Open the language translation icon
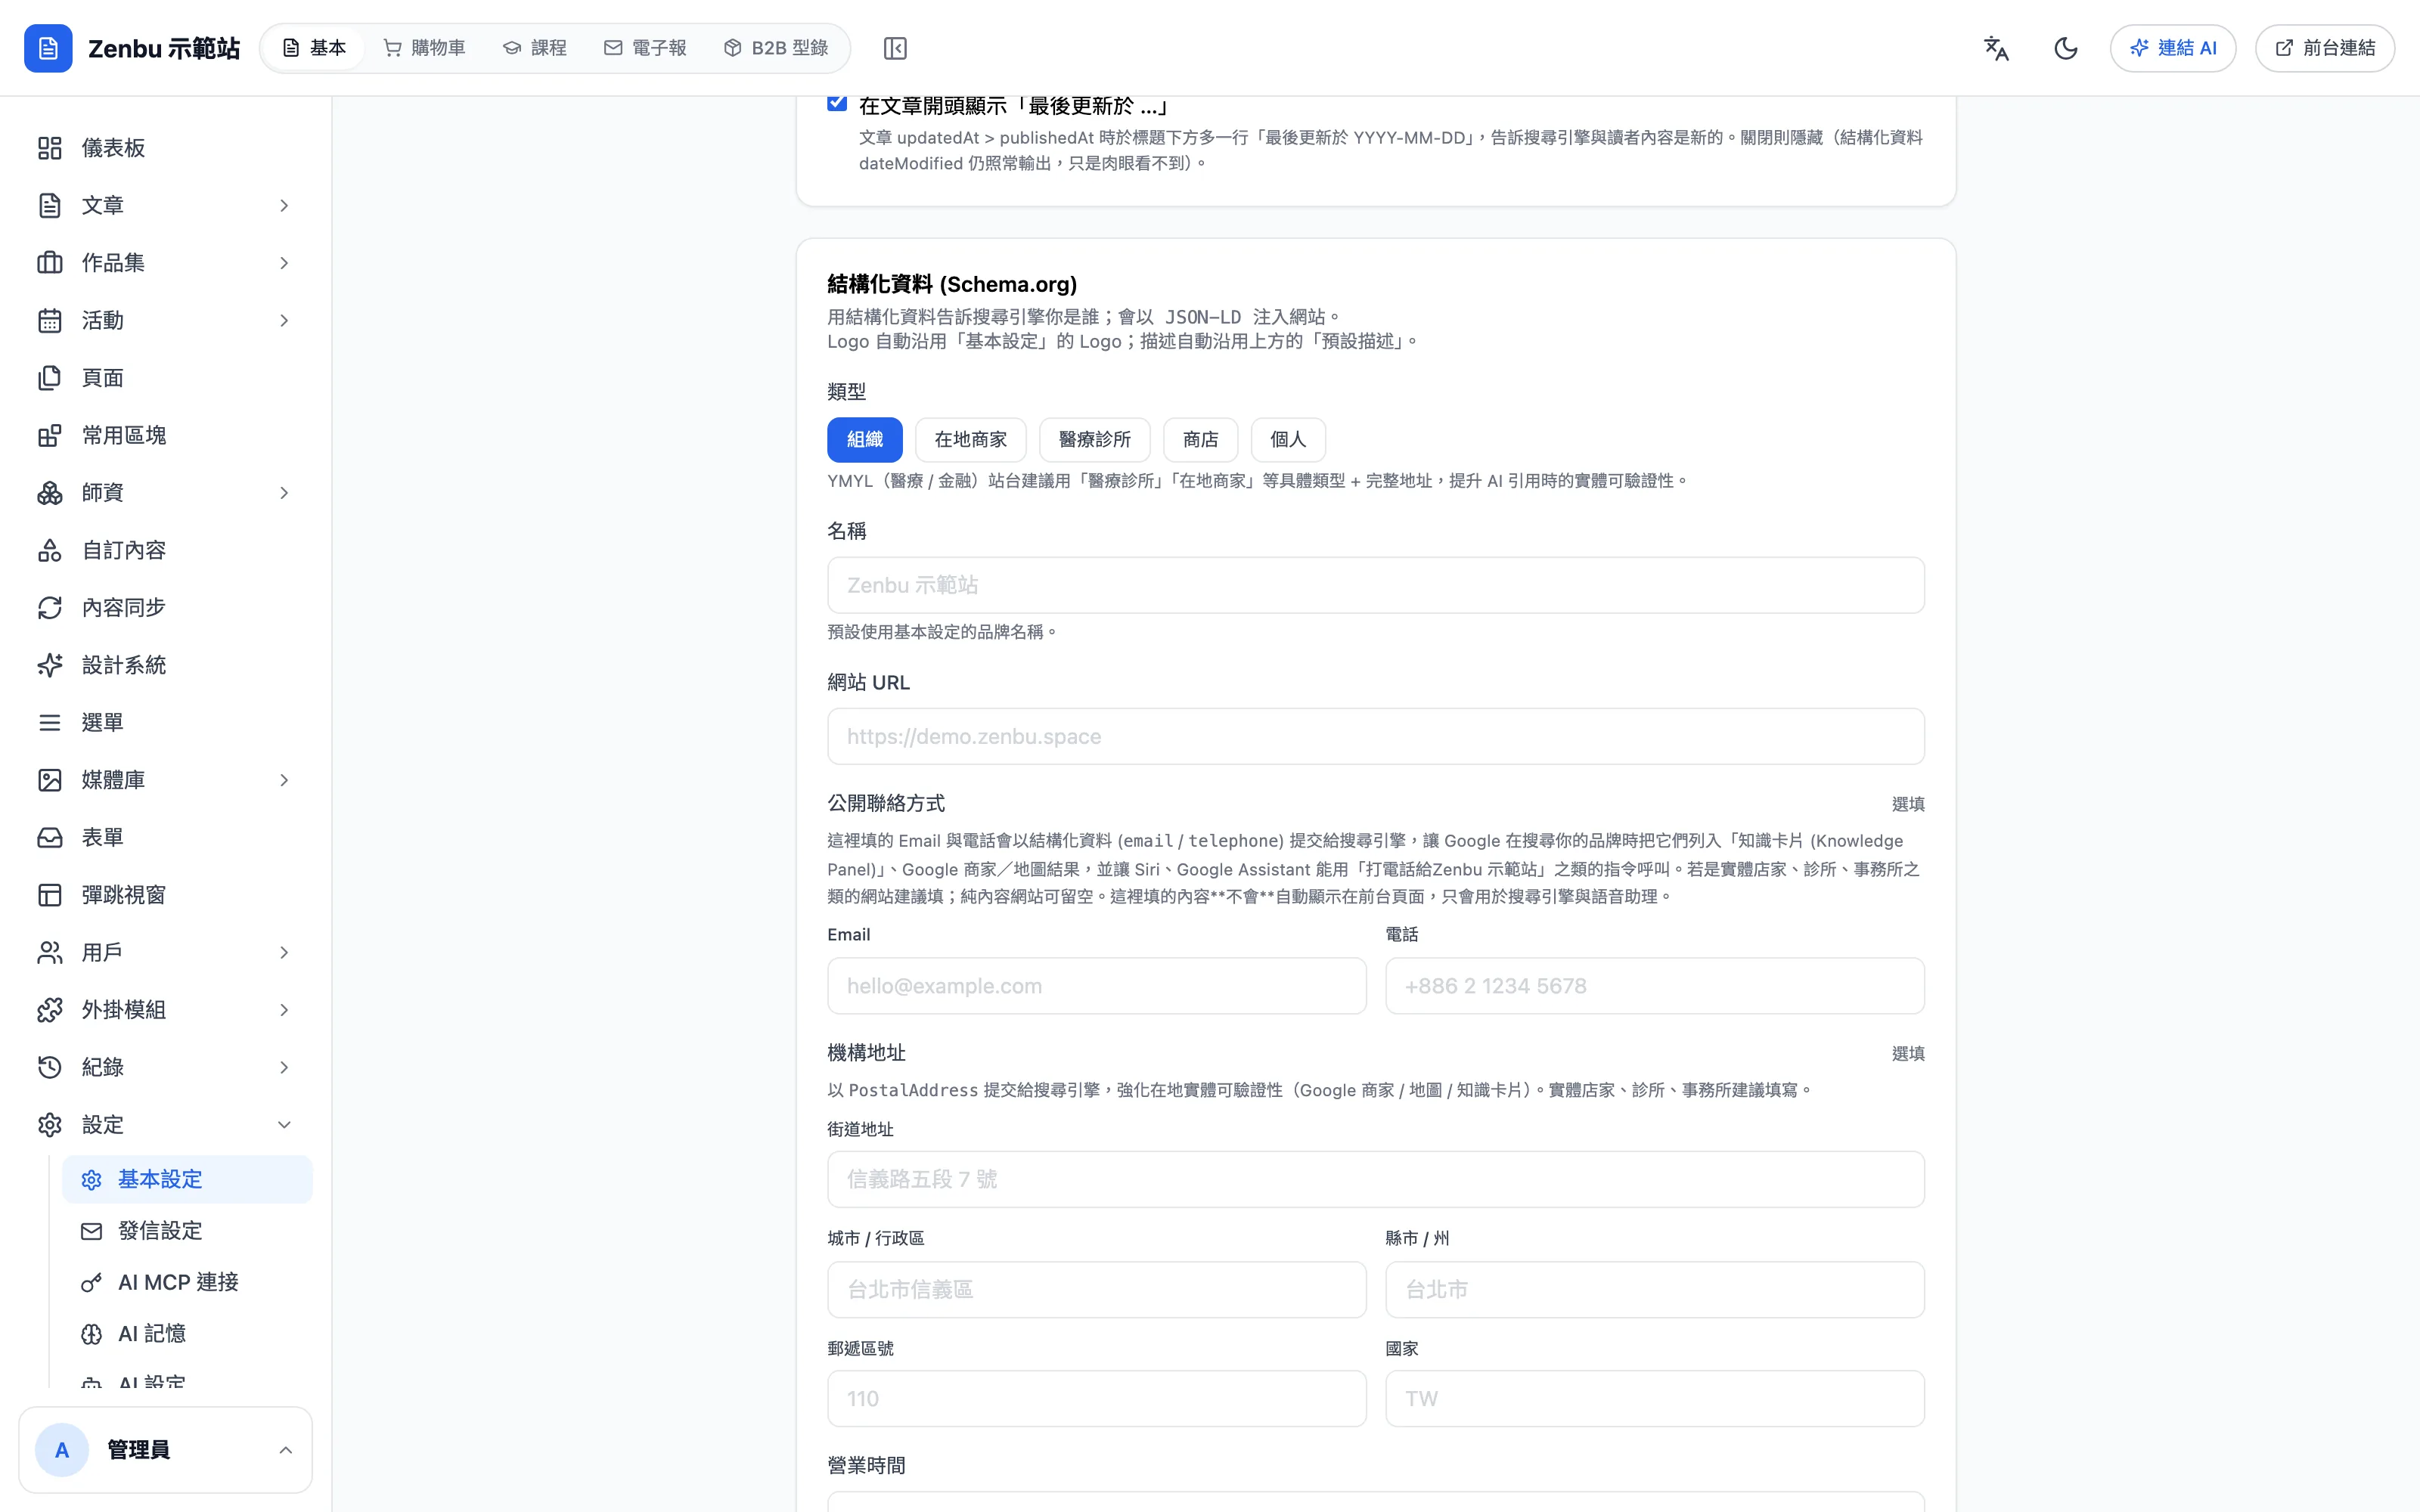 click(1996, 48)
